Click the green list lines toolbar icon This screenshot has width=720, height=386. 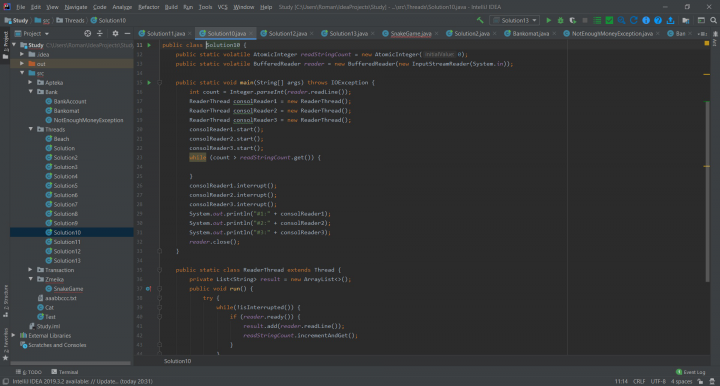coord(597,20)
